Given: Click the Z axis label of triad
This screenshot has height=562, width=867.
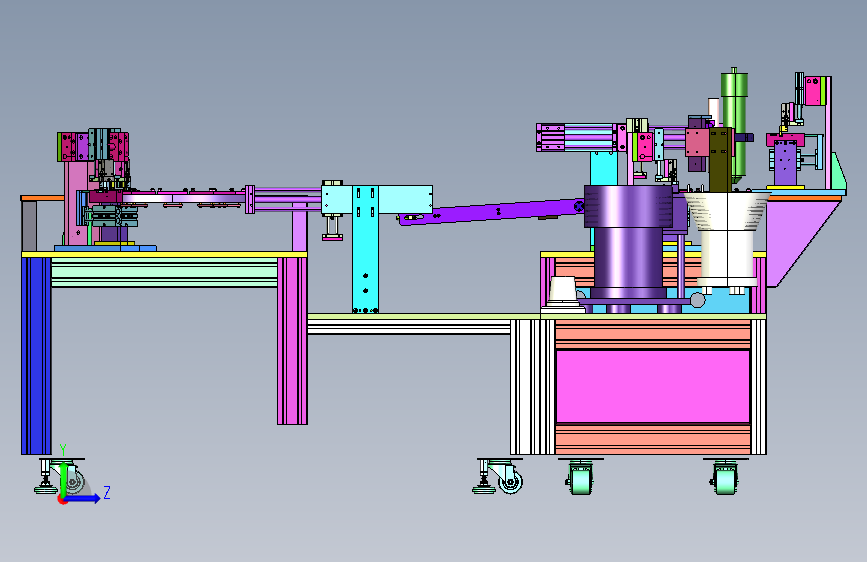Looking at the screenshot, I should tap(107, 492).
